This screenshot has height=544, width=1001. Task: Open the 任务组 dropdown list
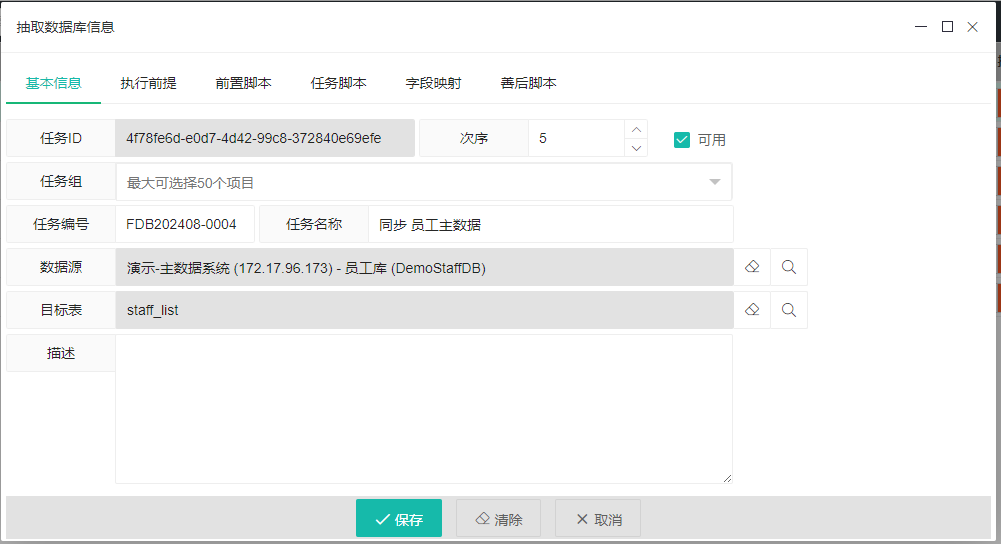coord(424,182)
